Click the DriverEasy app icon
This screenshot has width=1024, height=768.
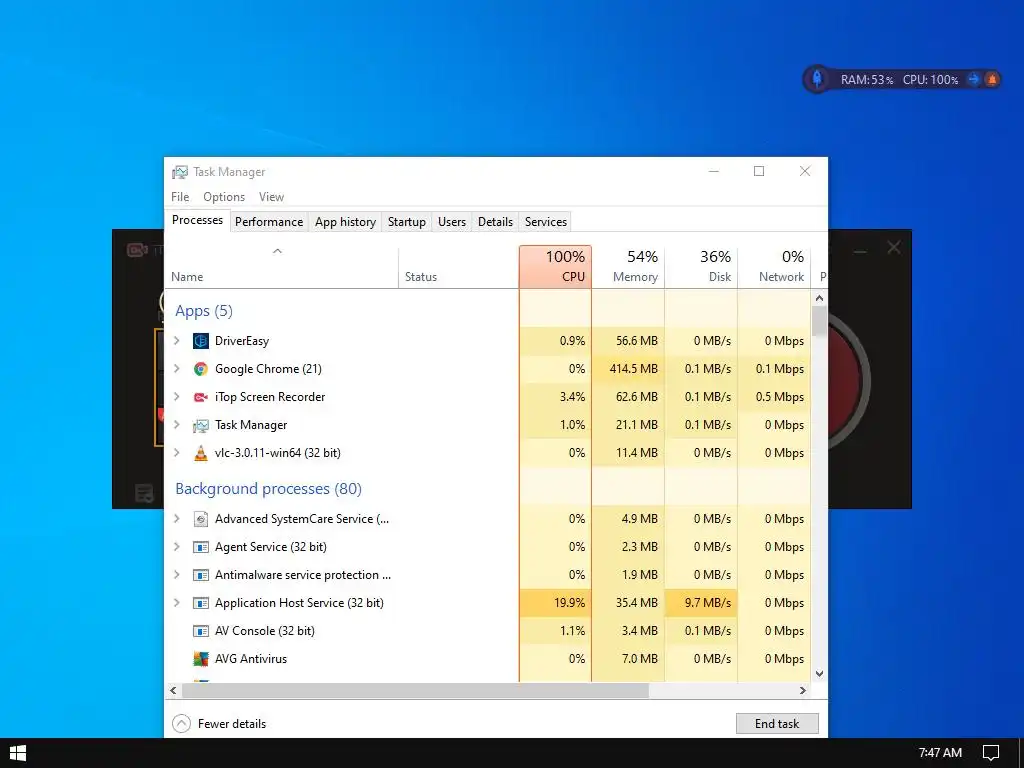[200, 341]
